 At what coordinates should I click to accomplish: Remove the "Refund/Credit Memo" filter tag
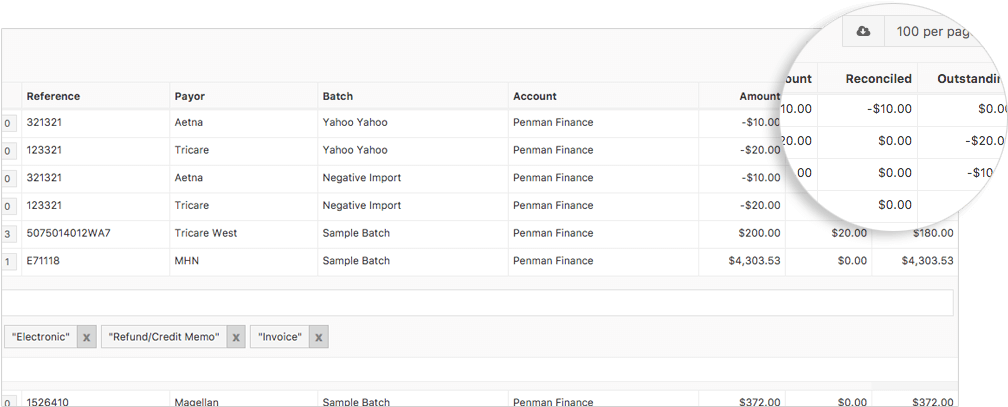[236, 337]
